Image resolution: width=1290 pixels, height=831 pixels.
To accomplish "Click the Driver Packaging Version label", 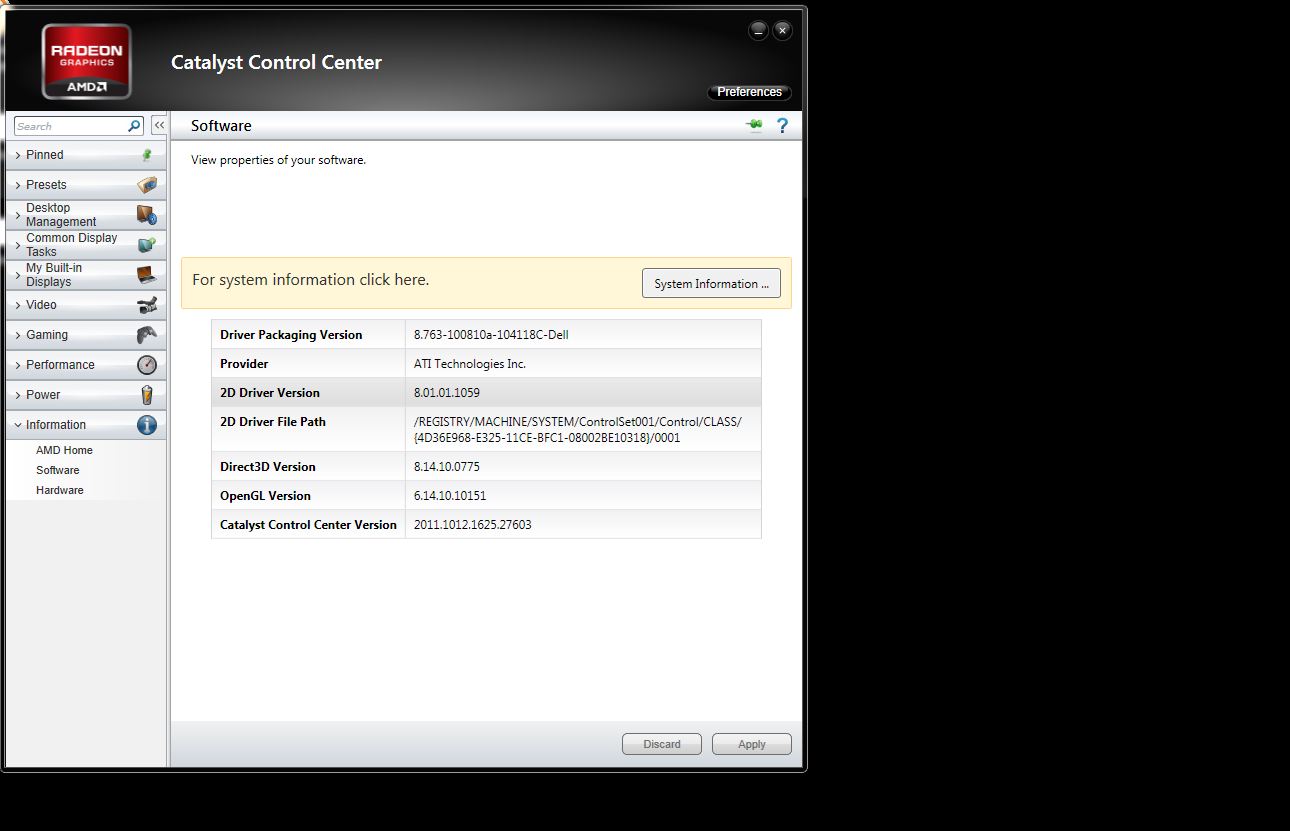I will (x=291, y=335).
